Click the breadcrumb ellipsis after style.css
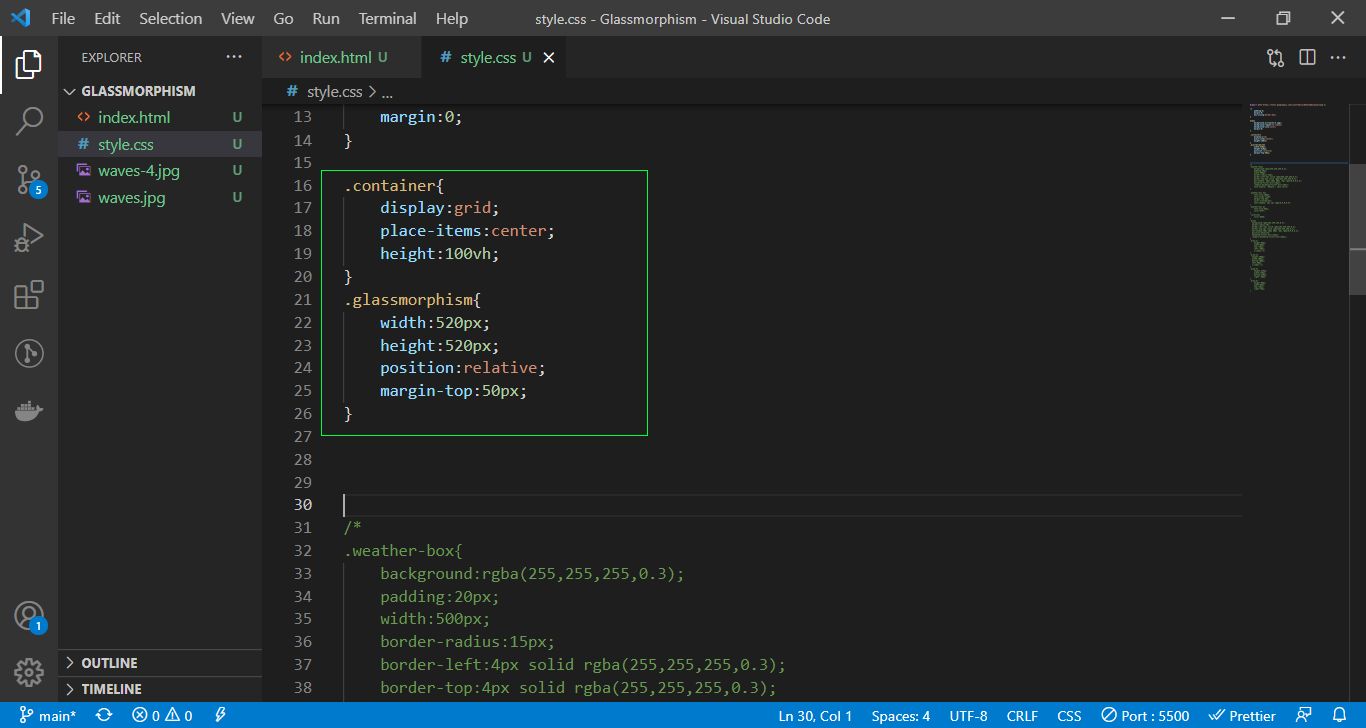This screenshot has height=728, width=1366. [387, 91]
